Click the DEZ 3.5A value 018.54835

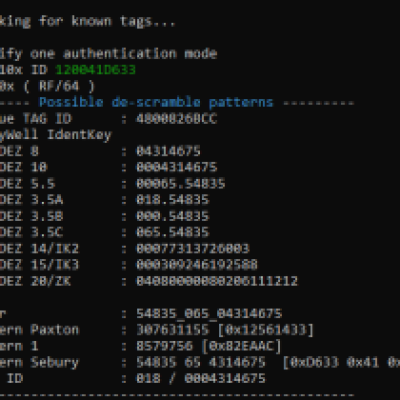click(173, 200)
